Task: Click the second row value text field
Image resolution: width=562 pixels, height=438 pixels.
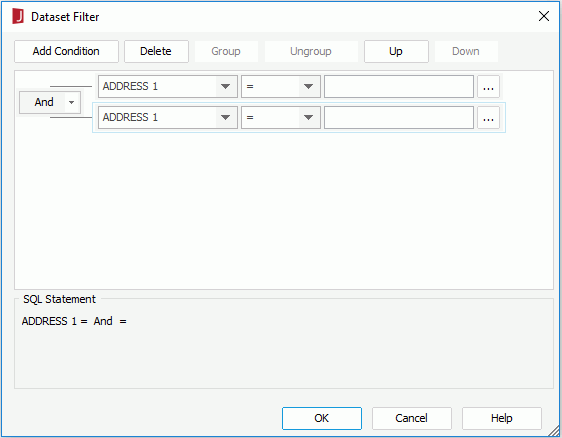Action: [x=399, y=118]
